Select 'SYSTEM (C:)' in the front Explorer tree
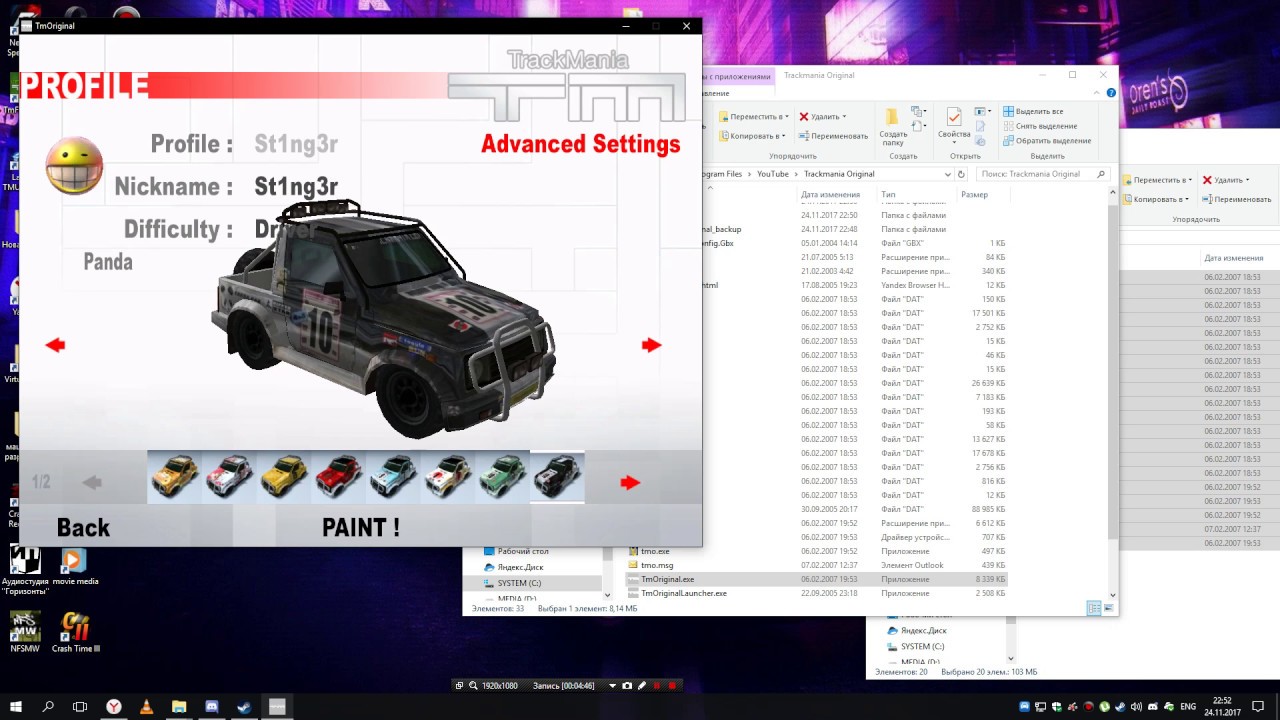Viewport: 1280px width, 720px height. [x=519, y=583]
